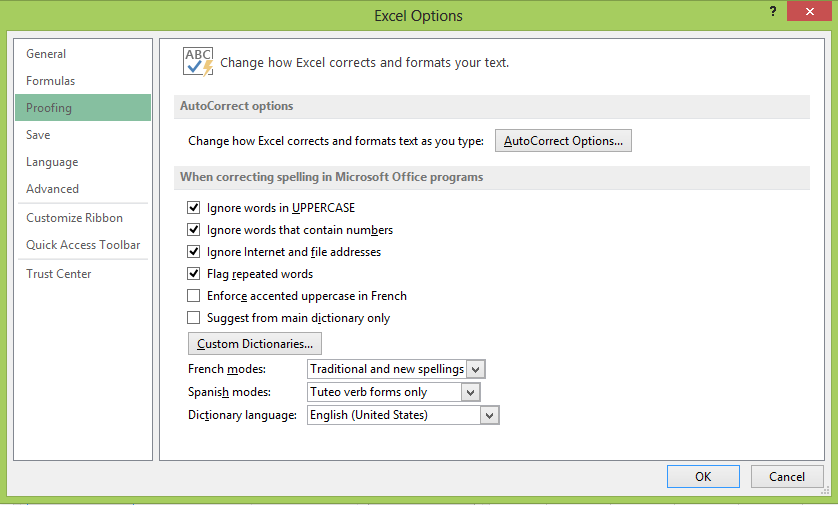Click the 'Spanish modes:' label
Image resolution: width=838 pixels, height=505 pixels.
pyautogui.click(x=229, y=392)
